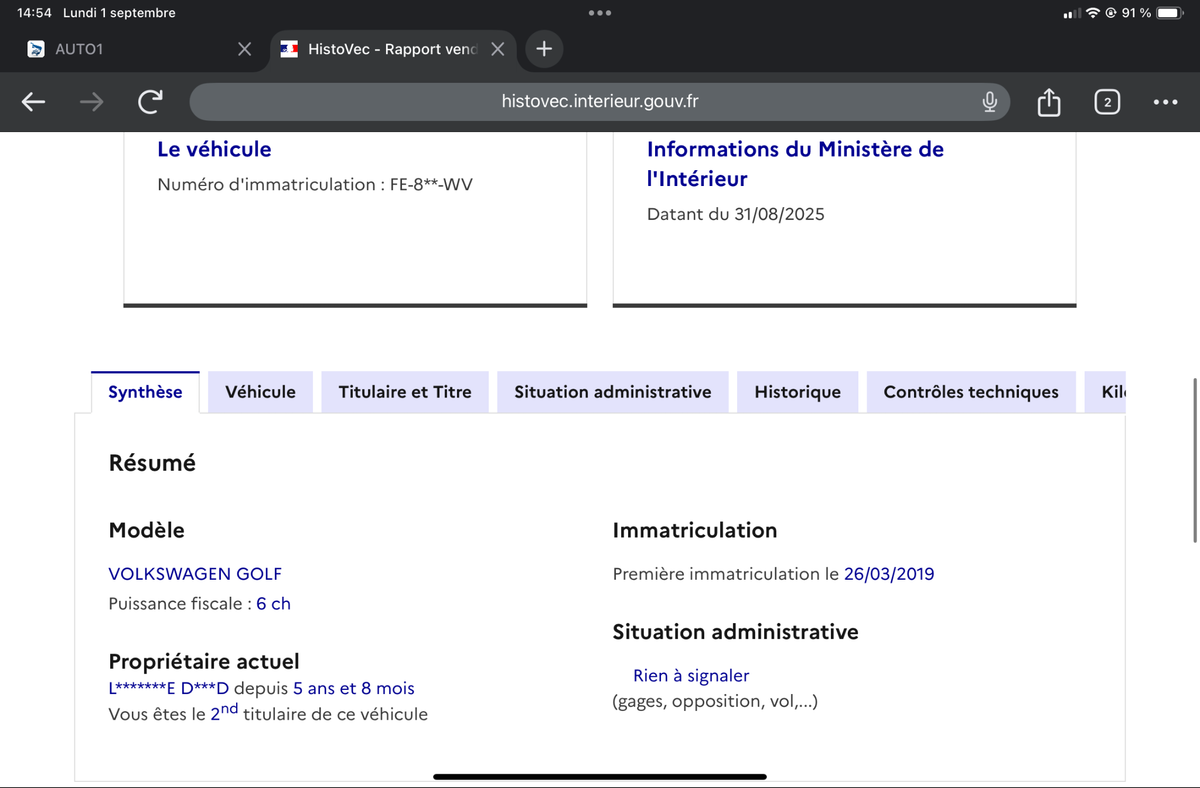Screen dimensions: 1200x788
Task: Close the HistoVec tab
Action: (x=497, y=49)
